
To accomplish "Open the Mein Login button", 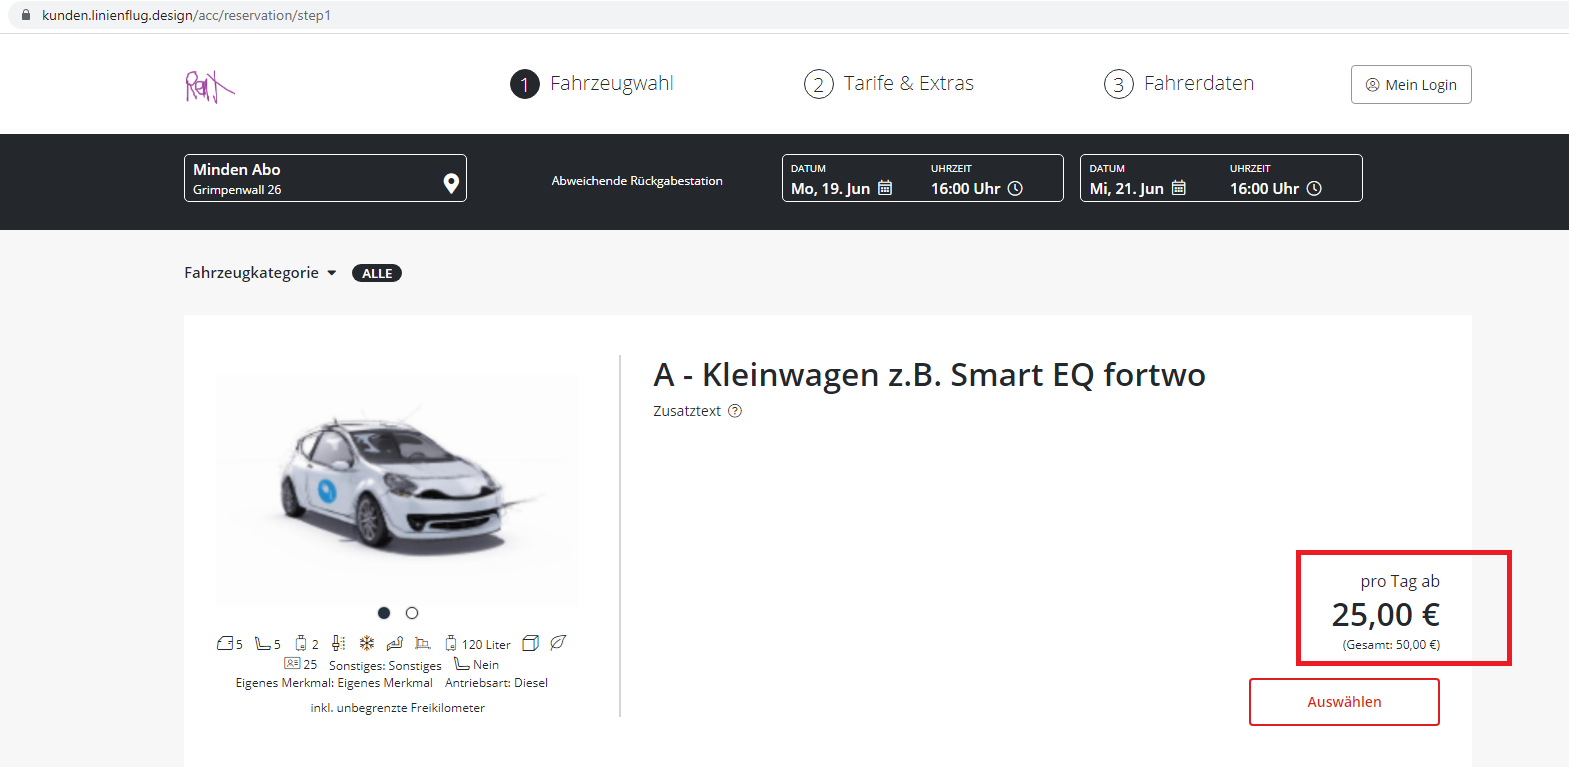I will [1411, 85].
